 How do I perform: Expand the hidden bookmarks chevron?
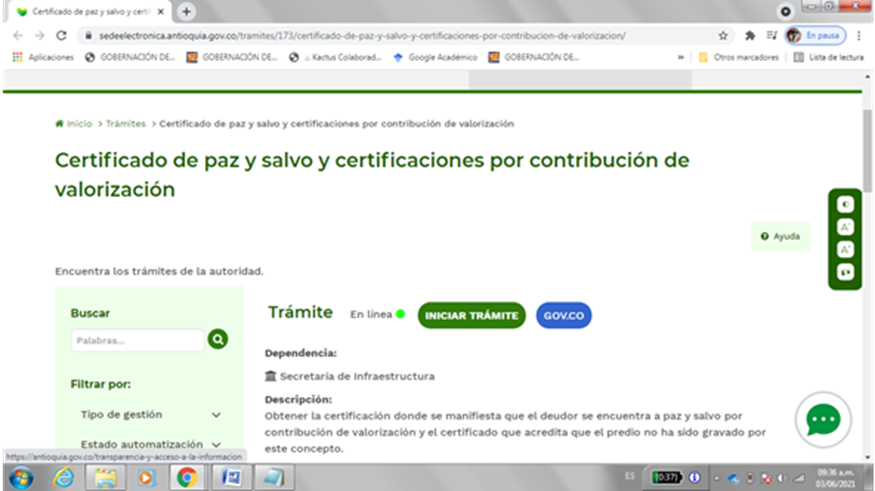(681, 57)
